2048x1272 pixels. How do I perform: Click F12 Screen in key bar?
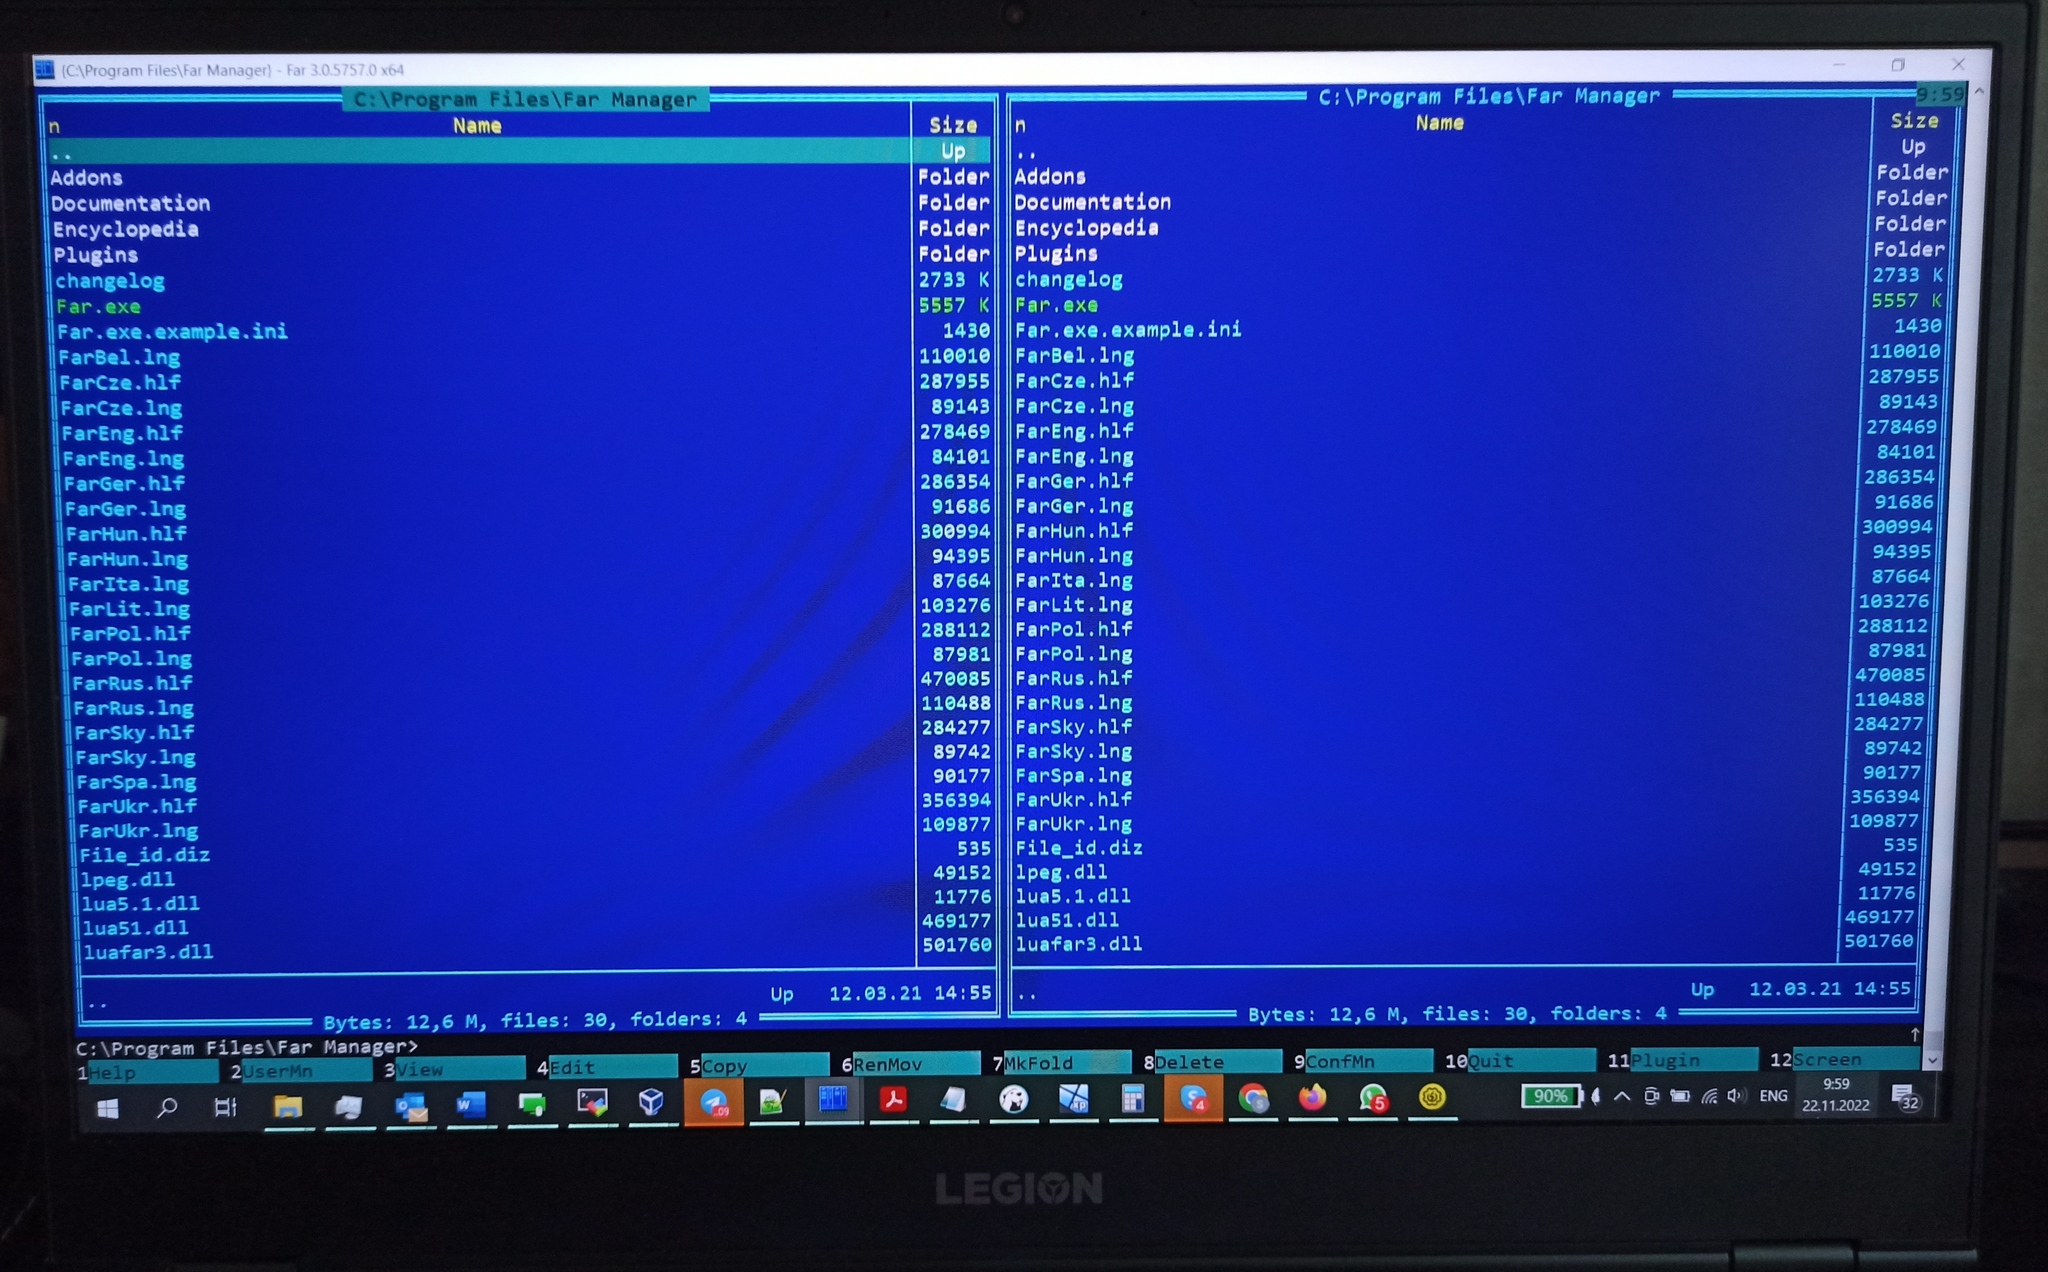point(1845,1058)
